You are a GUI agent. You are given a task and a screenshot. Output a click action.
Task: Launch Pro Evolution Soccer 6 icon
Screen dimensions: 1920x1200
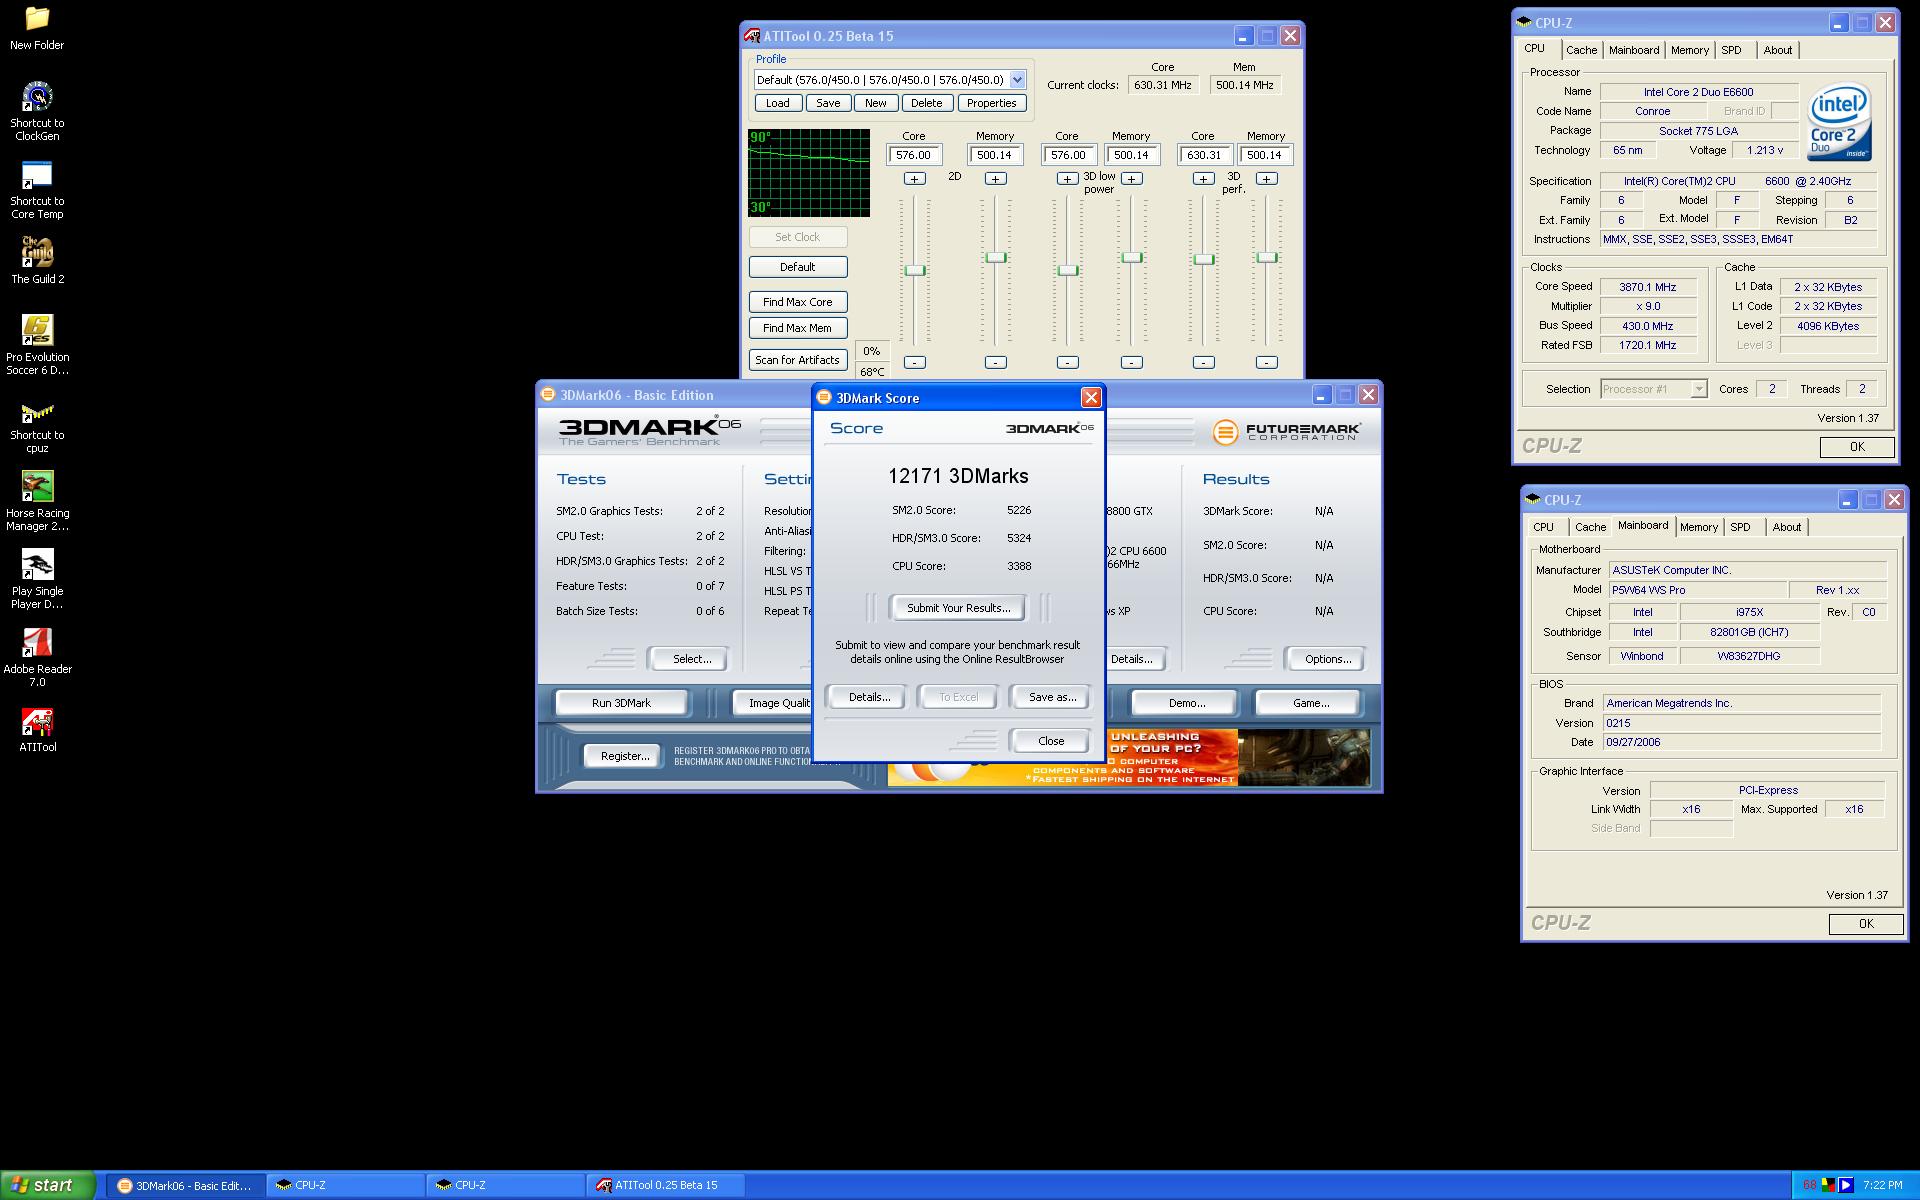point(37,330)
